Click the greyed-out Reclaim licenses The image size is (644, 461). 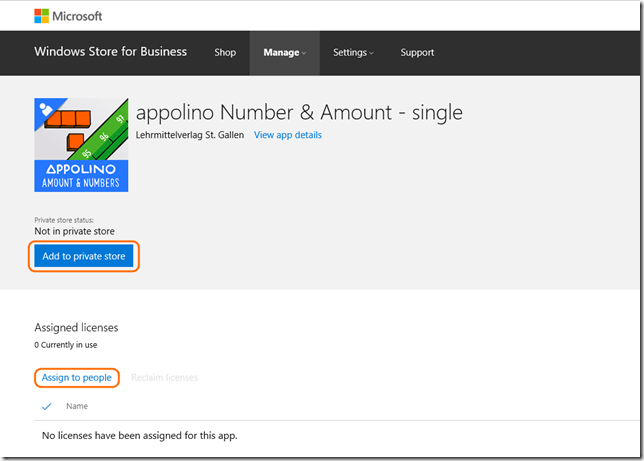pyautogui.click(x=164, y=378)
